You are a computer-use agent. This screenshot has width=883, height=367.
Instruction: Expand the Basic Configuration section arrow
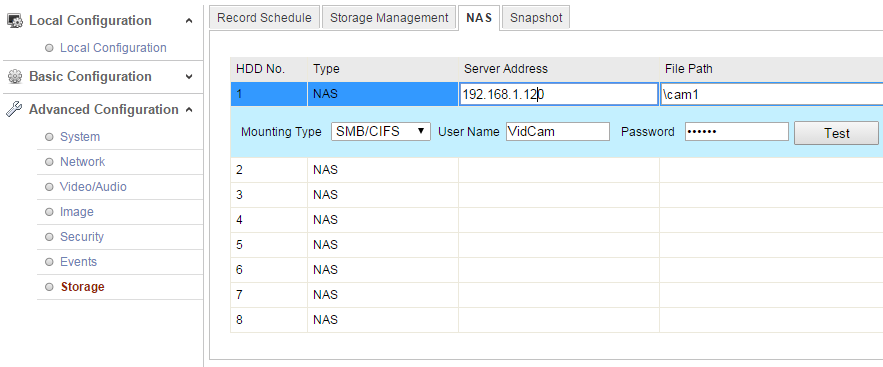(189, 77)
